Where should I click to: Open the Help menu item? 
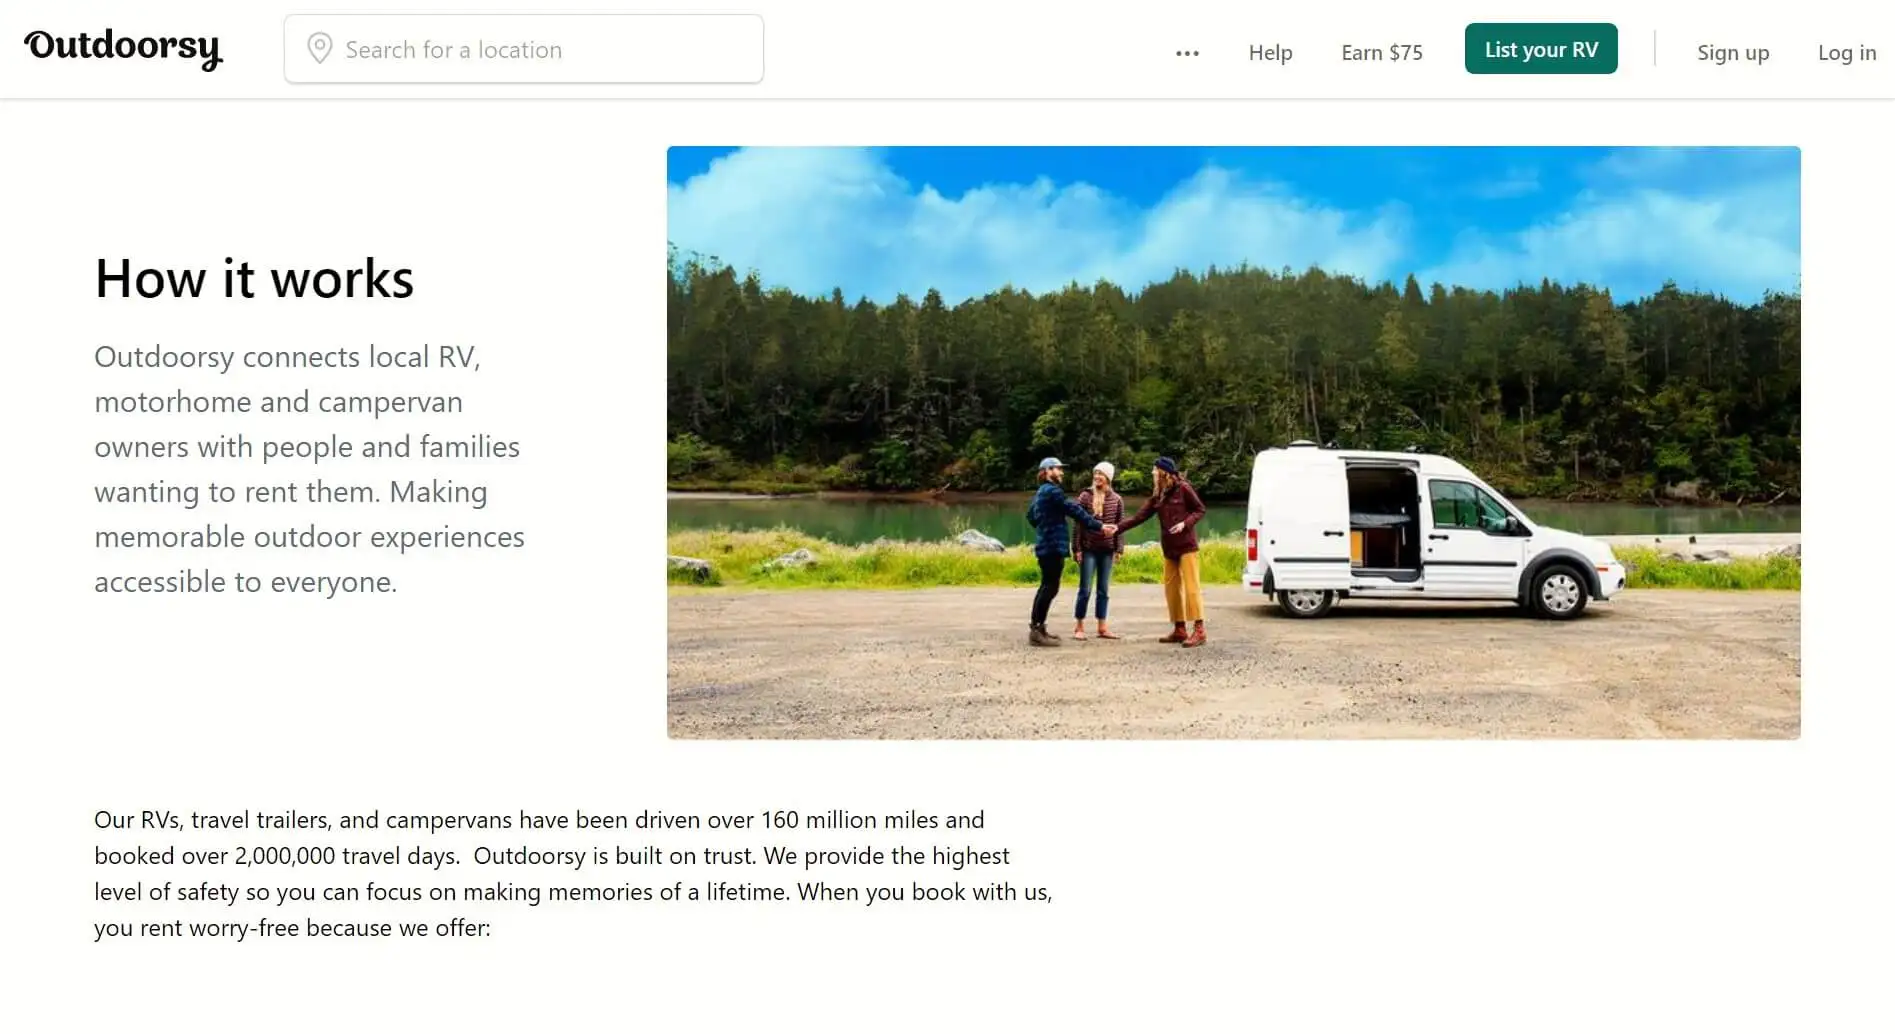click(1270, 53)
